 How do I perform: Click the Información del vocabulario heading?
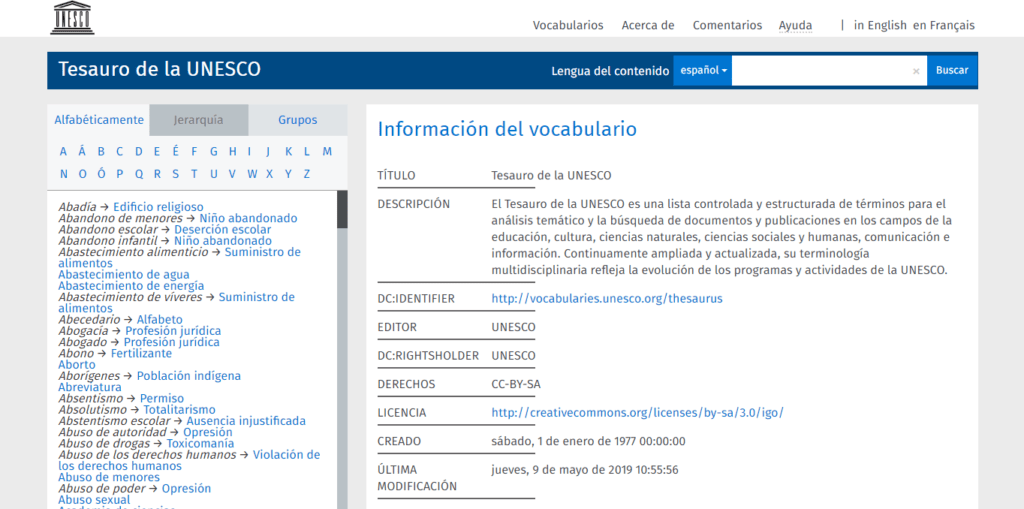(507, 129)
